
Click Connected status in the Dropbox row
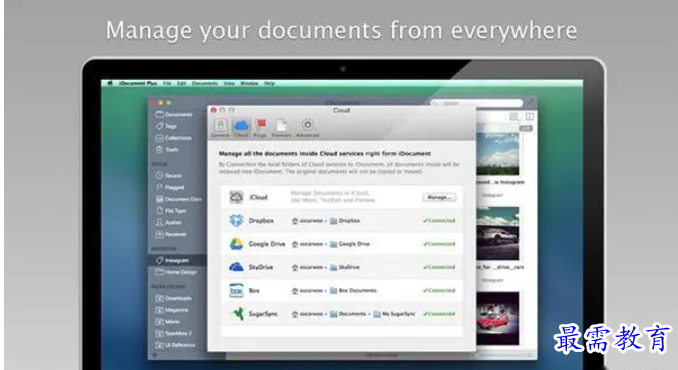pos(439,220)
